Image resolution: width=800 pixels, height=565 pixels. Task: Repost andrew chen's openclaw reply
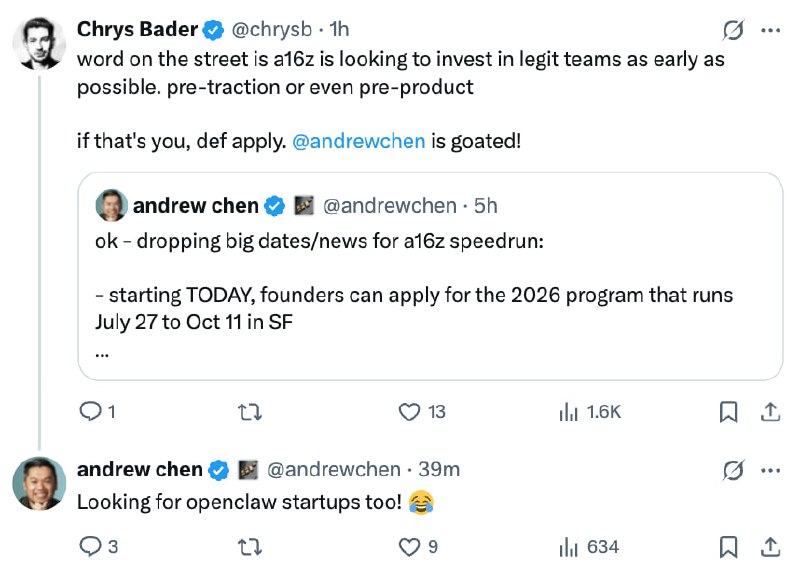pyautogui.click(x=244, y=546)
